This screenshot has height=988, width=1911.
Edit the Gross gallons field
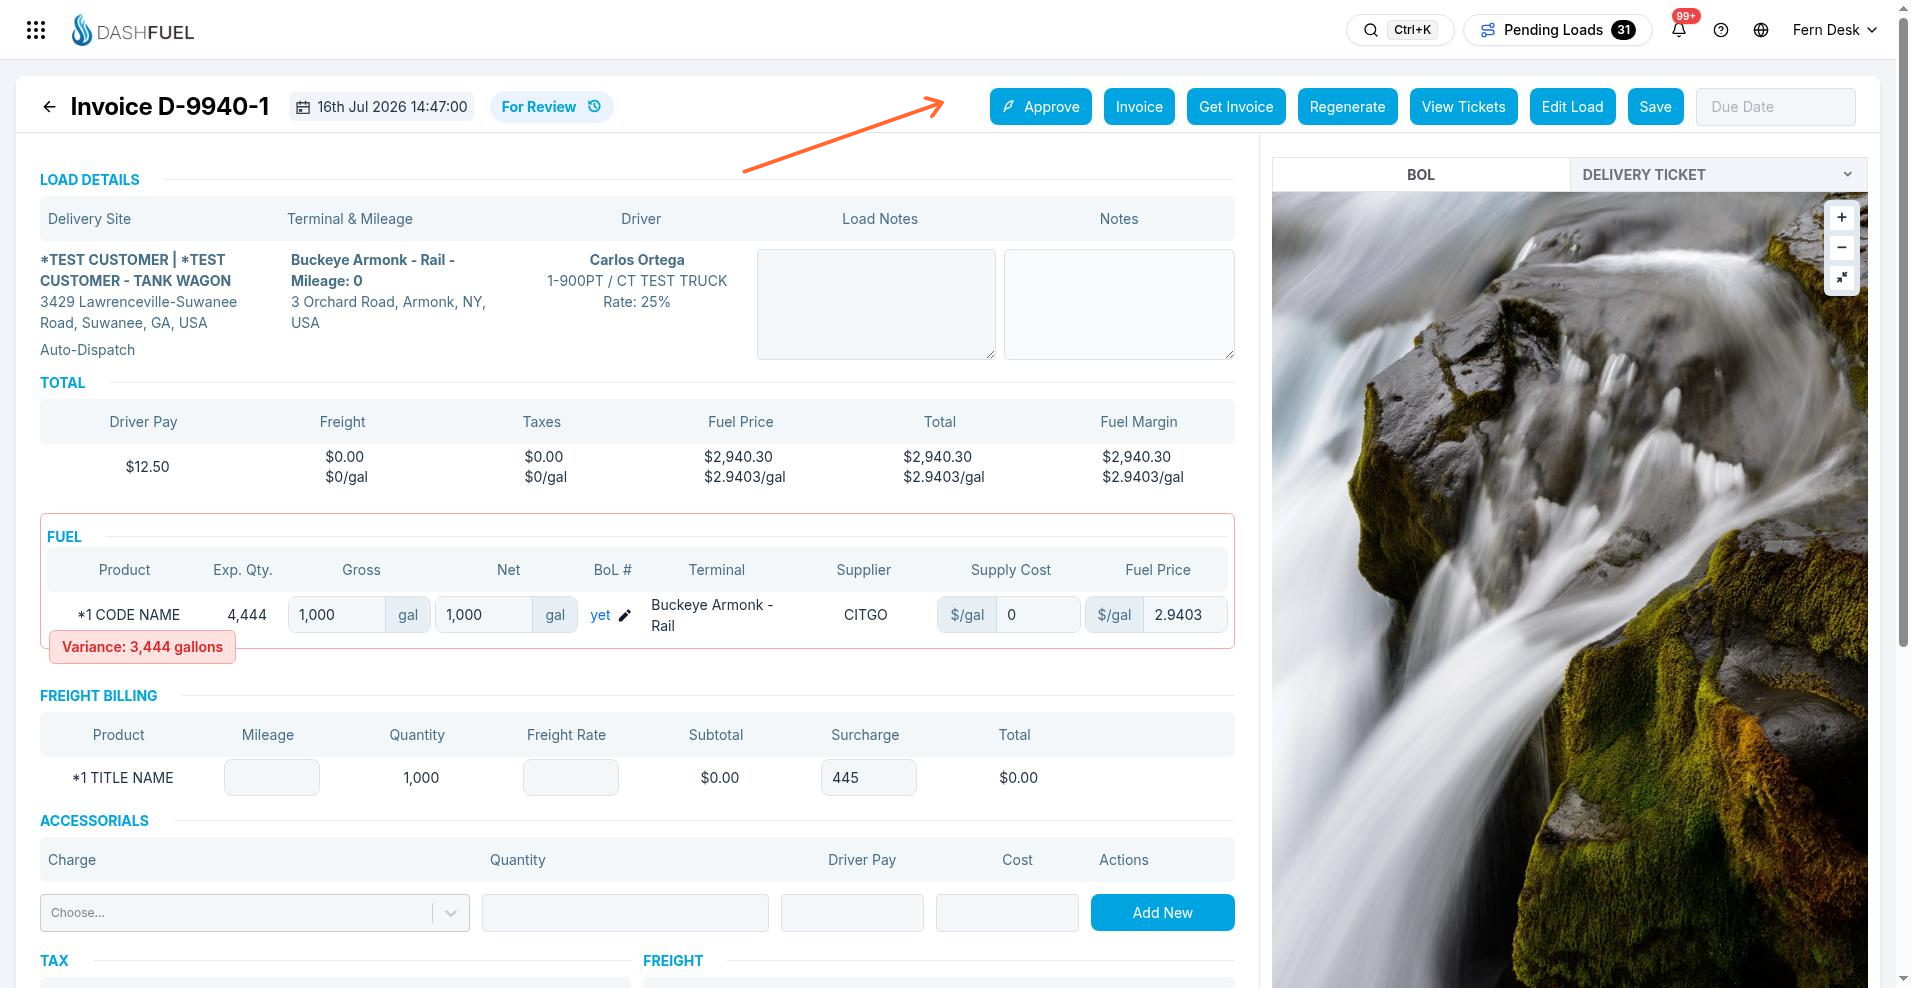[x=337, y=615]
